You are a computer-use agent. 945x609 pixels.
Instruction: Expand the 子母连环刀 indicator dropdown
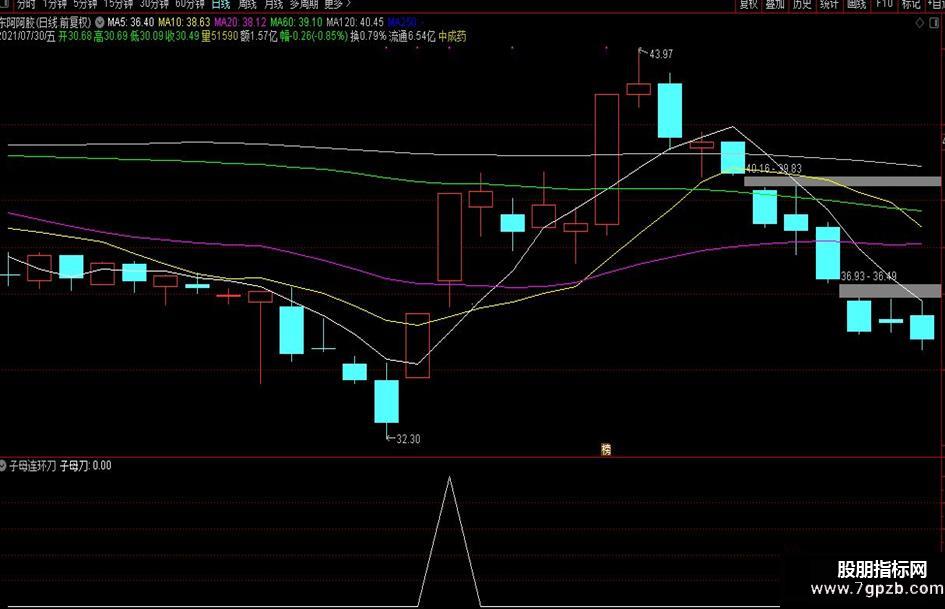click(2, 465)
